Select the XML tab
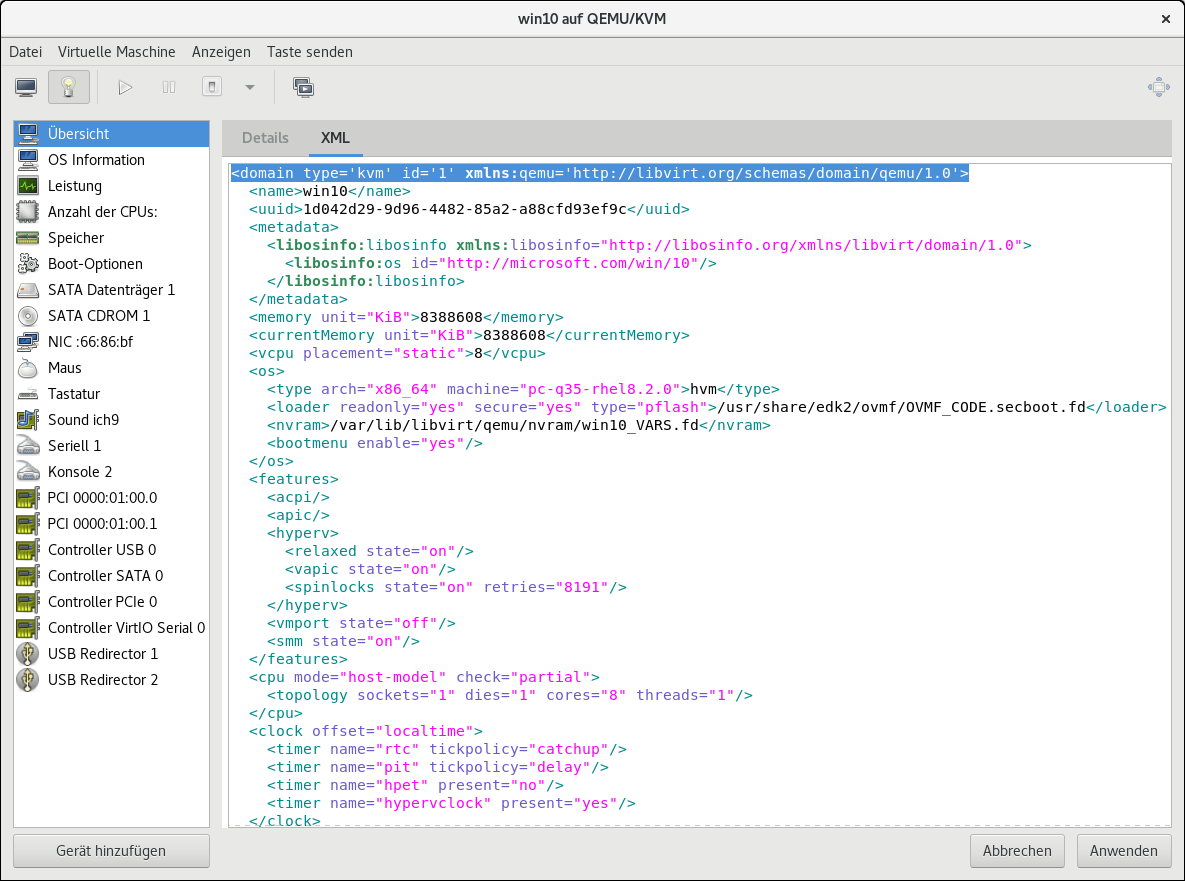Image resolution: width=1185 pixels, height=881 pixels. pyautogui.click(x=335, y=138)
